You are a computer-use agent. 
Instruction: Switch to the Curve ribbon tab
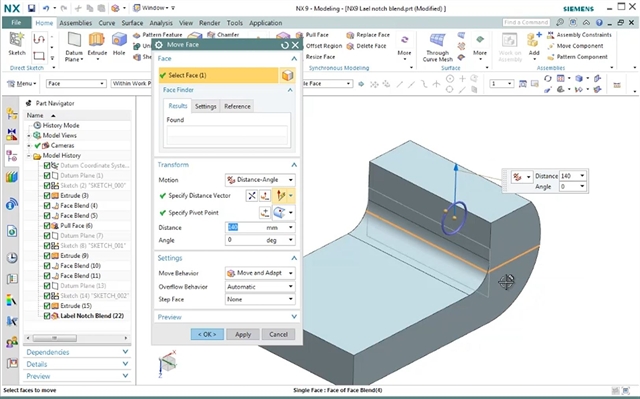(107, 23)
